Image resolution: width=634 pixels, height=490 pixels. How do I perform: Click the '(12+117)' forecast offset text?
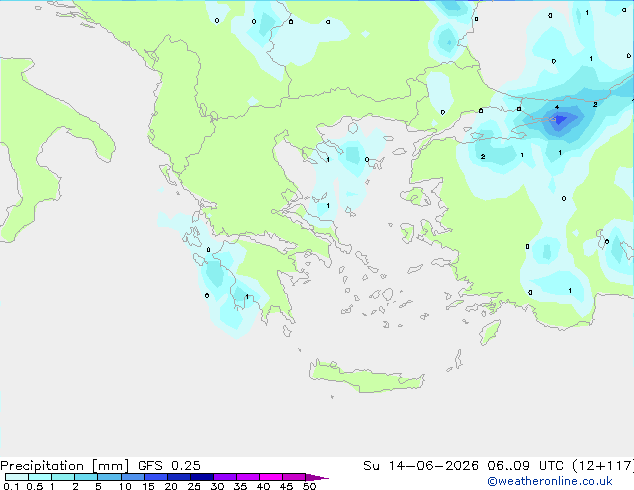602,466
